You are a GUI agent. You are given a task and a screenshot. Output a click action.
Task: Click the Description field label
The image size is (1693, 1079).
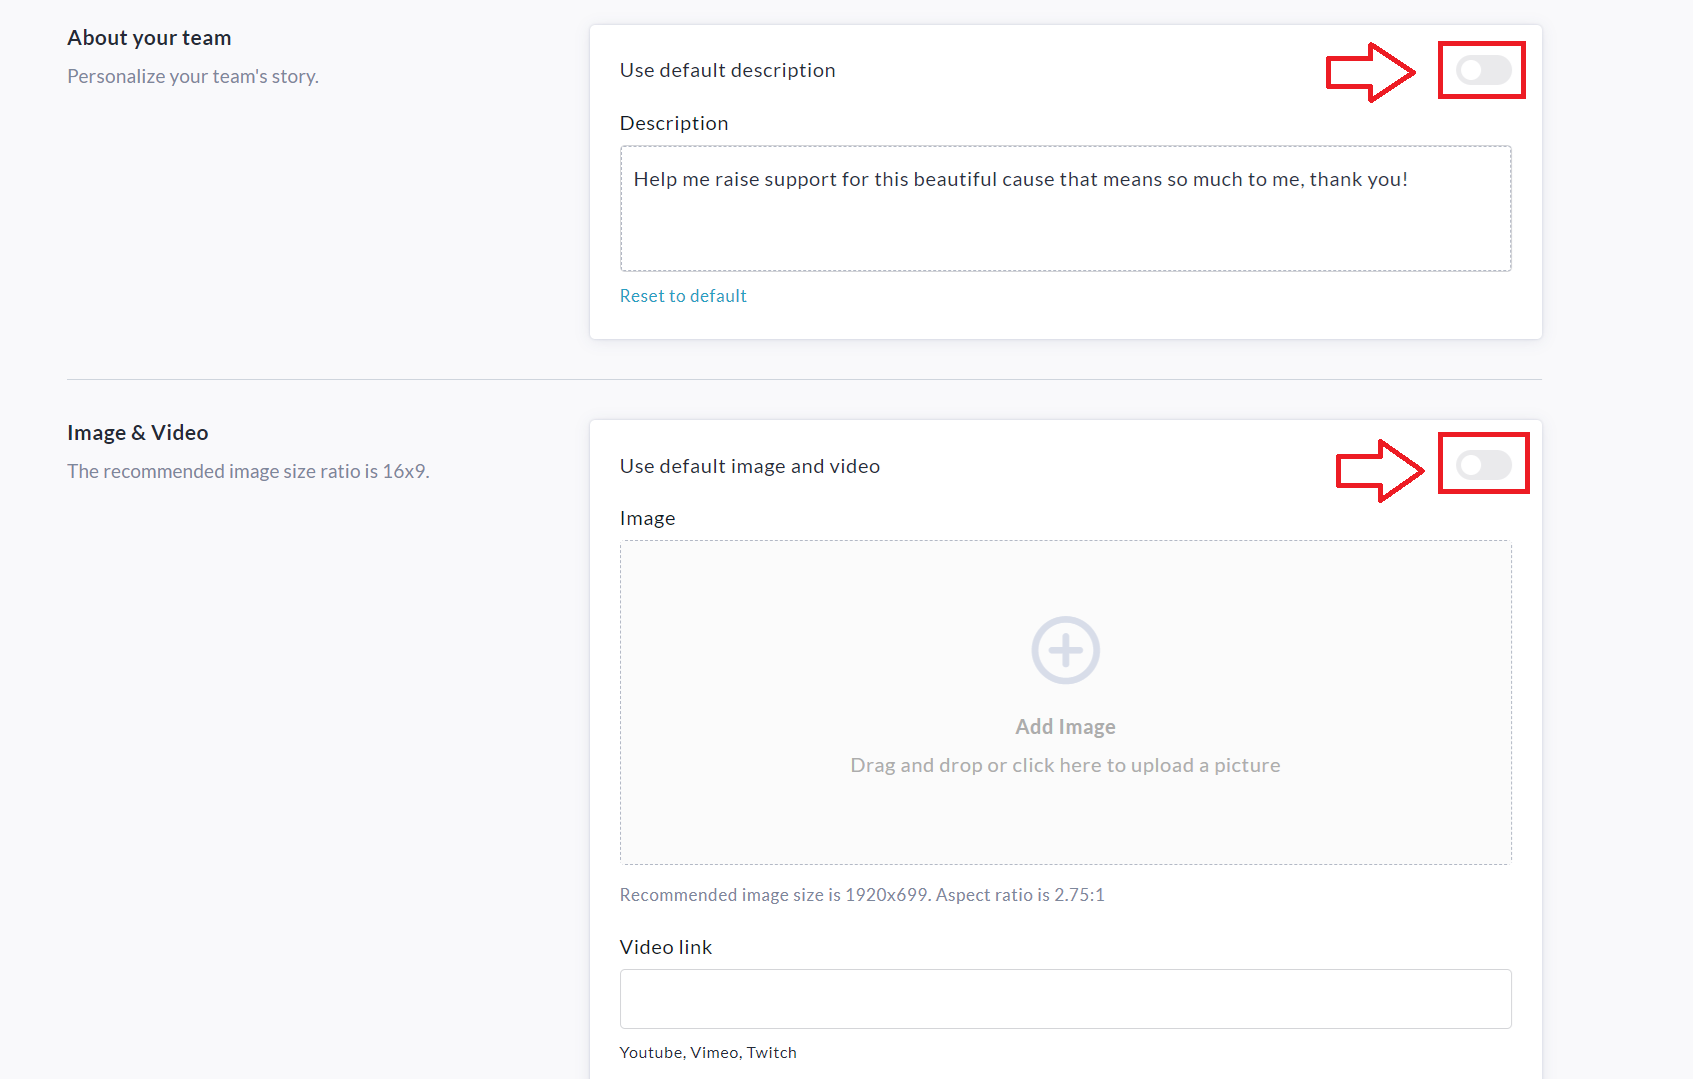pyautogui.click(x=674, y=123)
